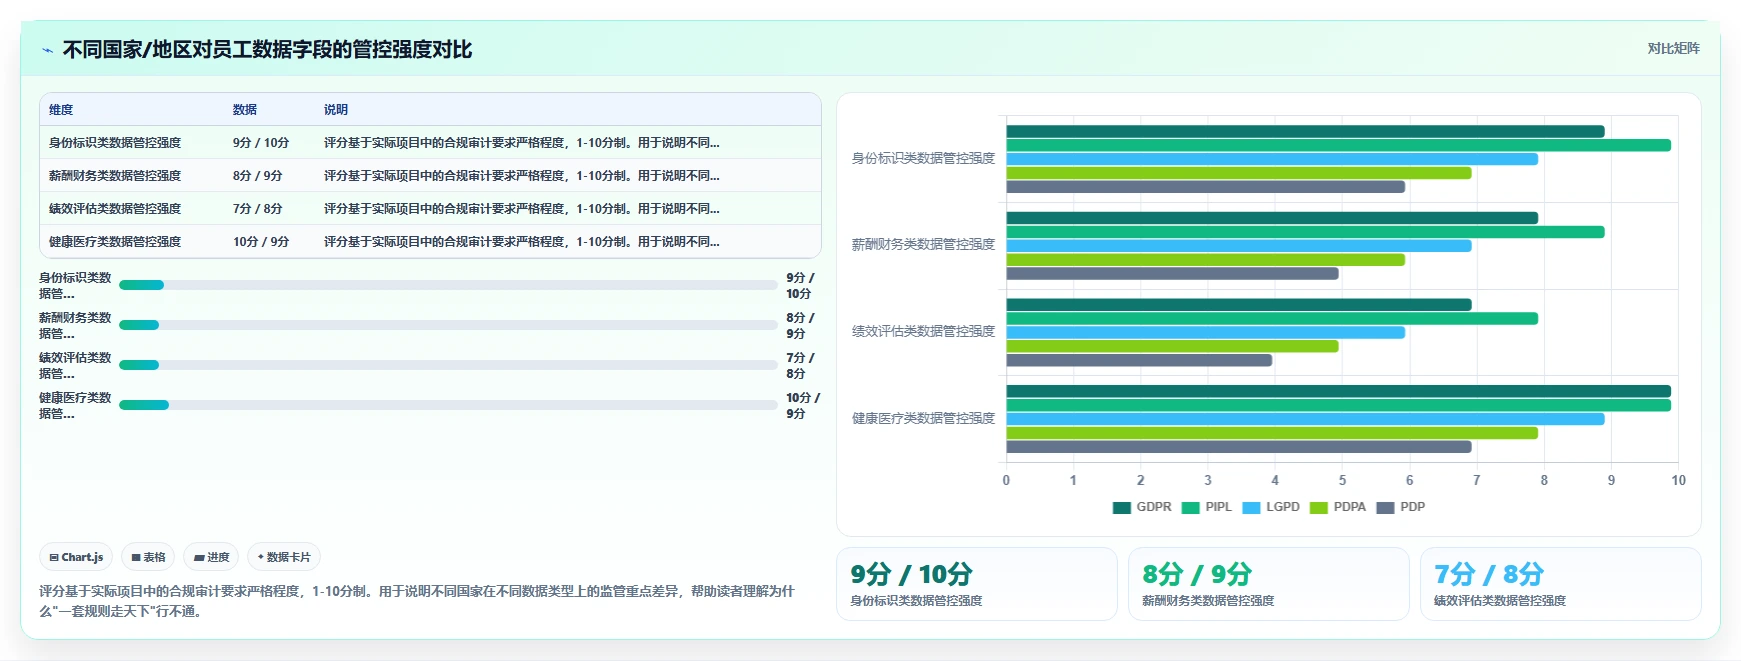The image size is (1741, 661).
Task: Select the 数据卡片 tag chip
Action: [284, 557]
